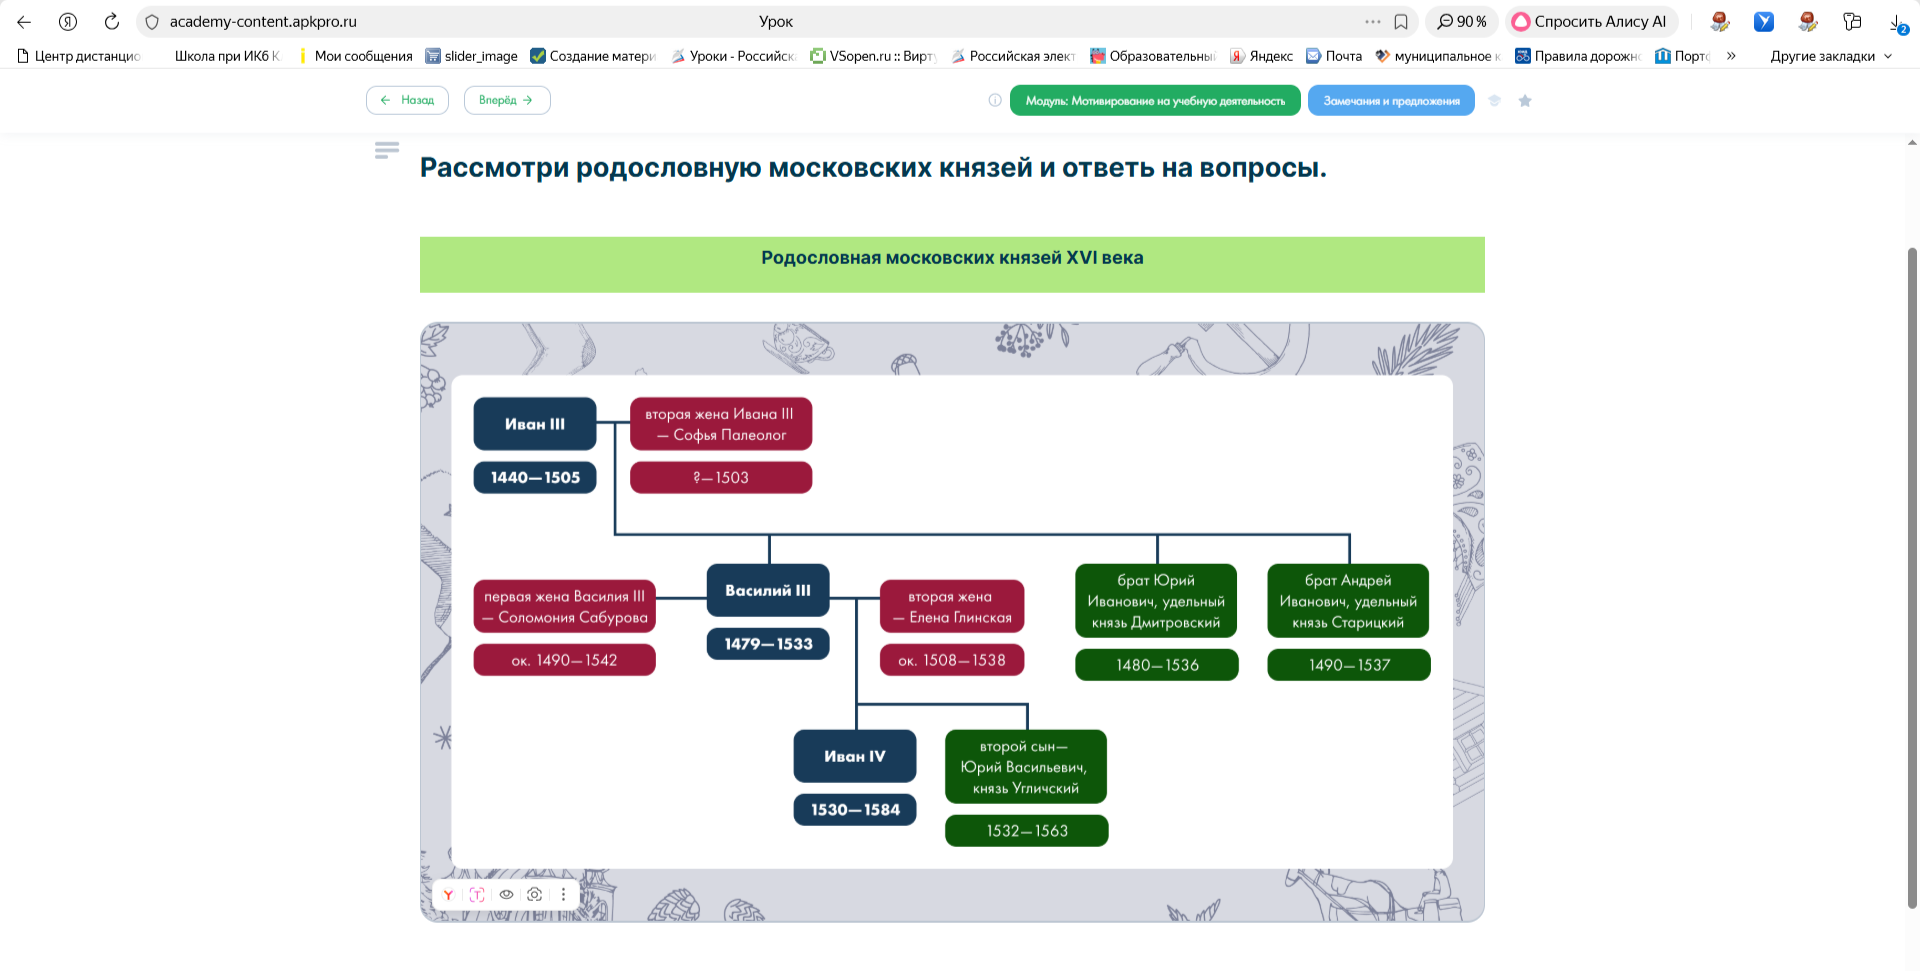Open the hamburger lines icon beside heading

pos(387,150)
